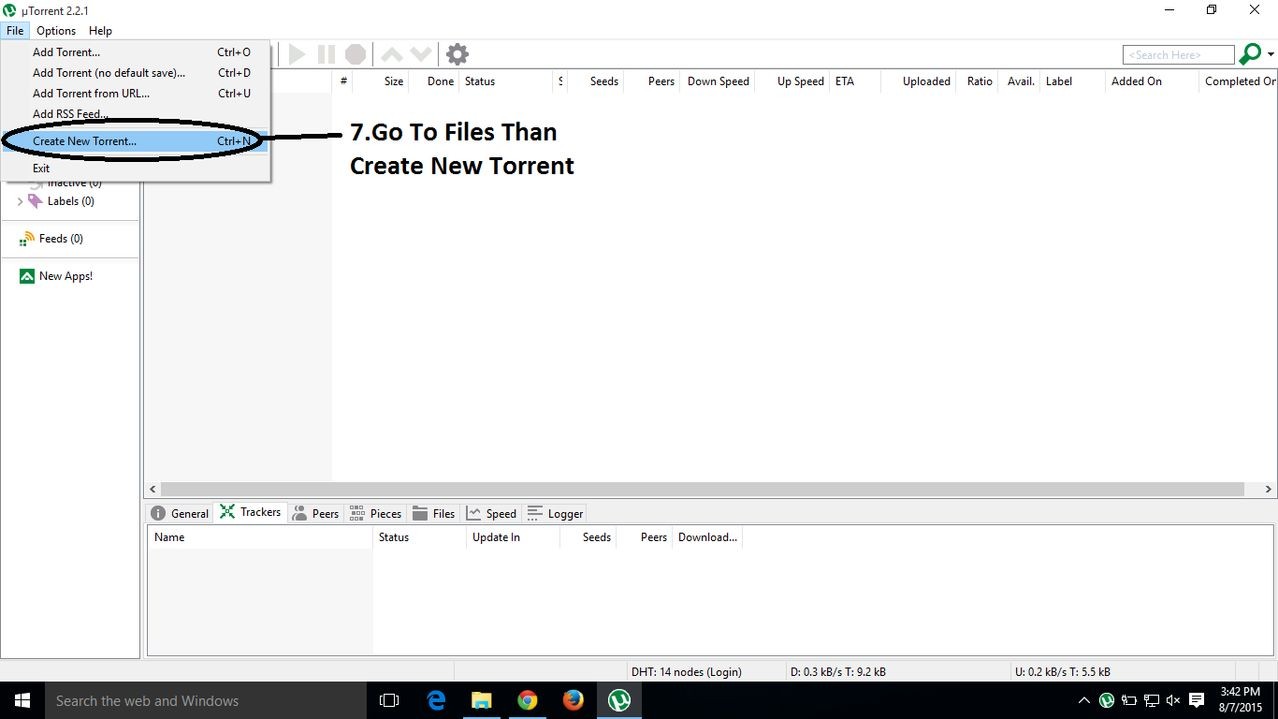Expand the Labels (0) tree node
The height and width of the screenshot is (719, 1278).
[20, 201]
